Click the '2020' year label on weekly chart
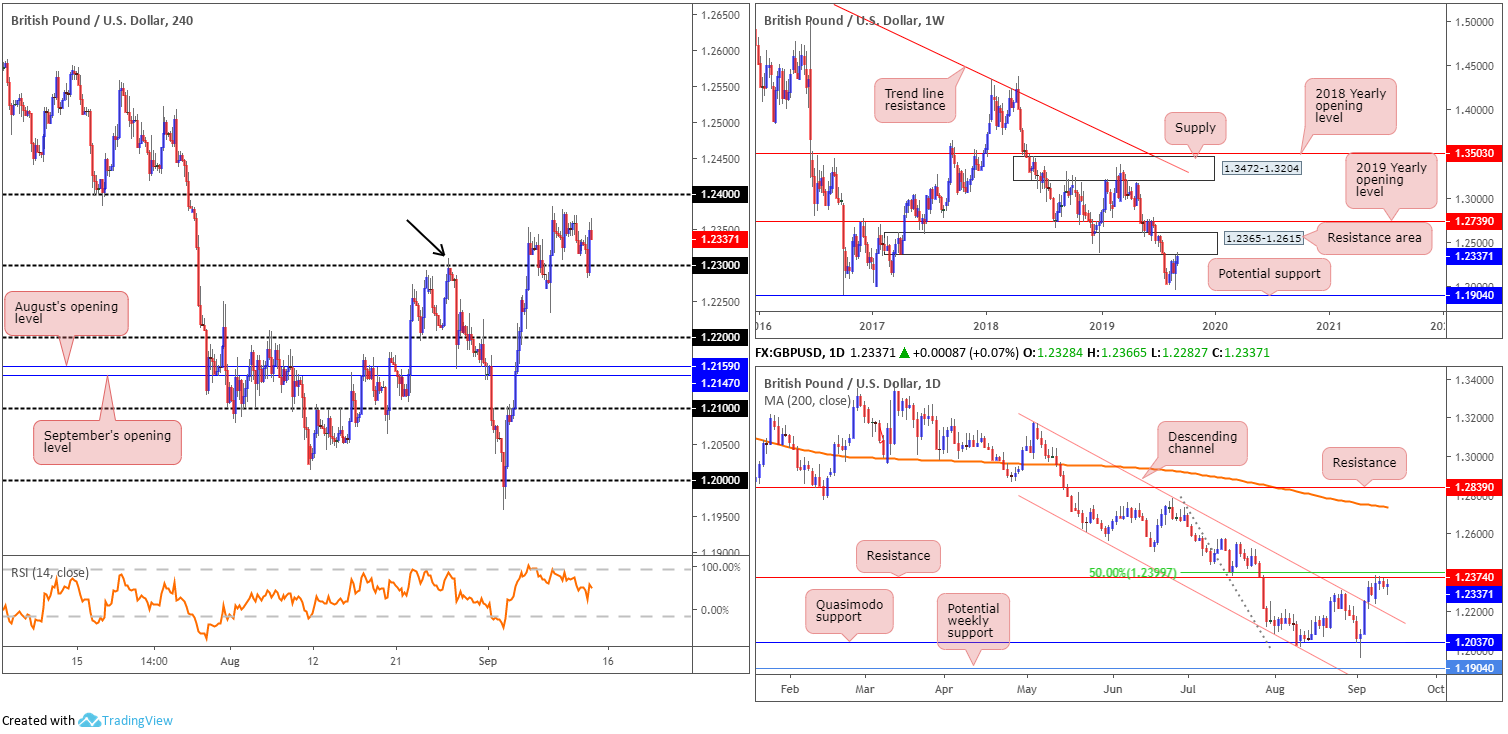Screen dimensions: 1508x734 click(1215, 326)
